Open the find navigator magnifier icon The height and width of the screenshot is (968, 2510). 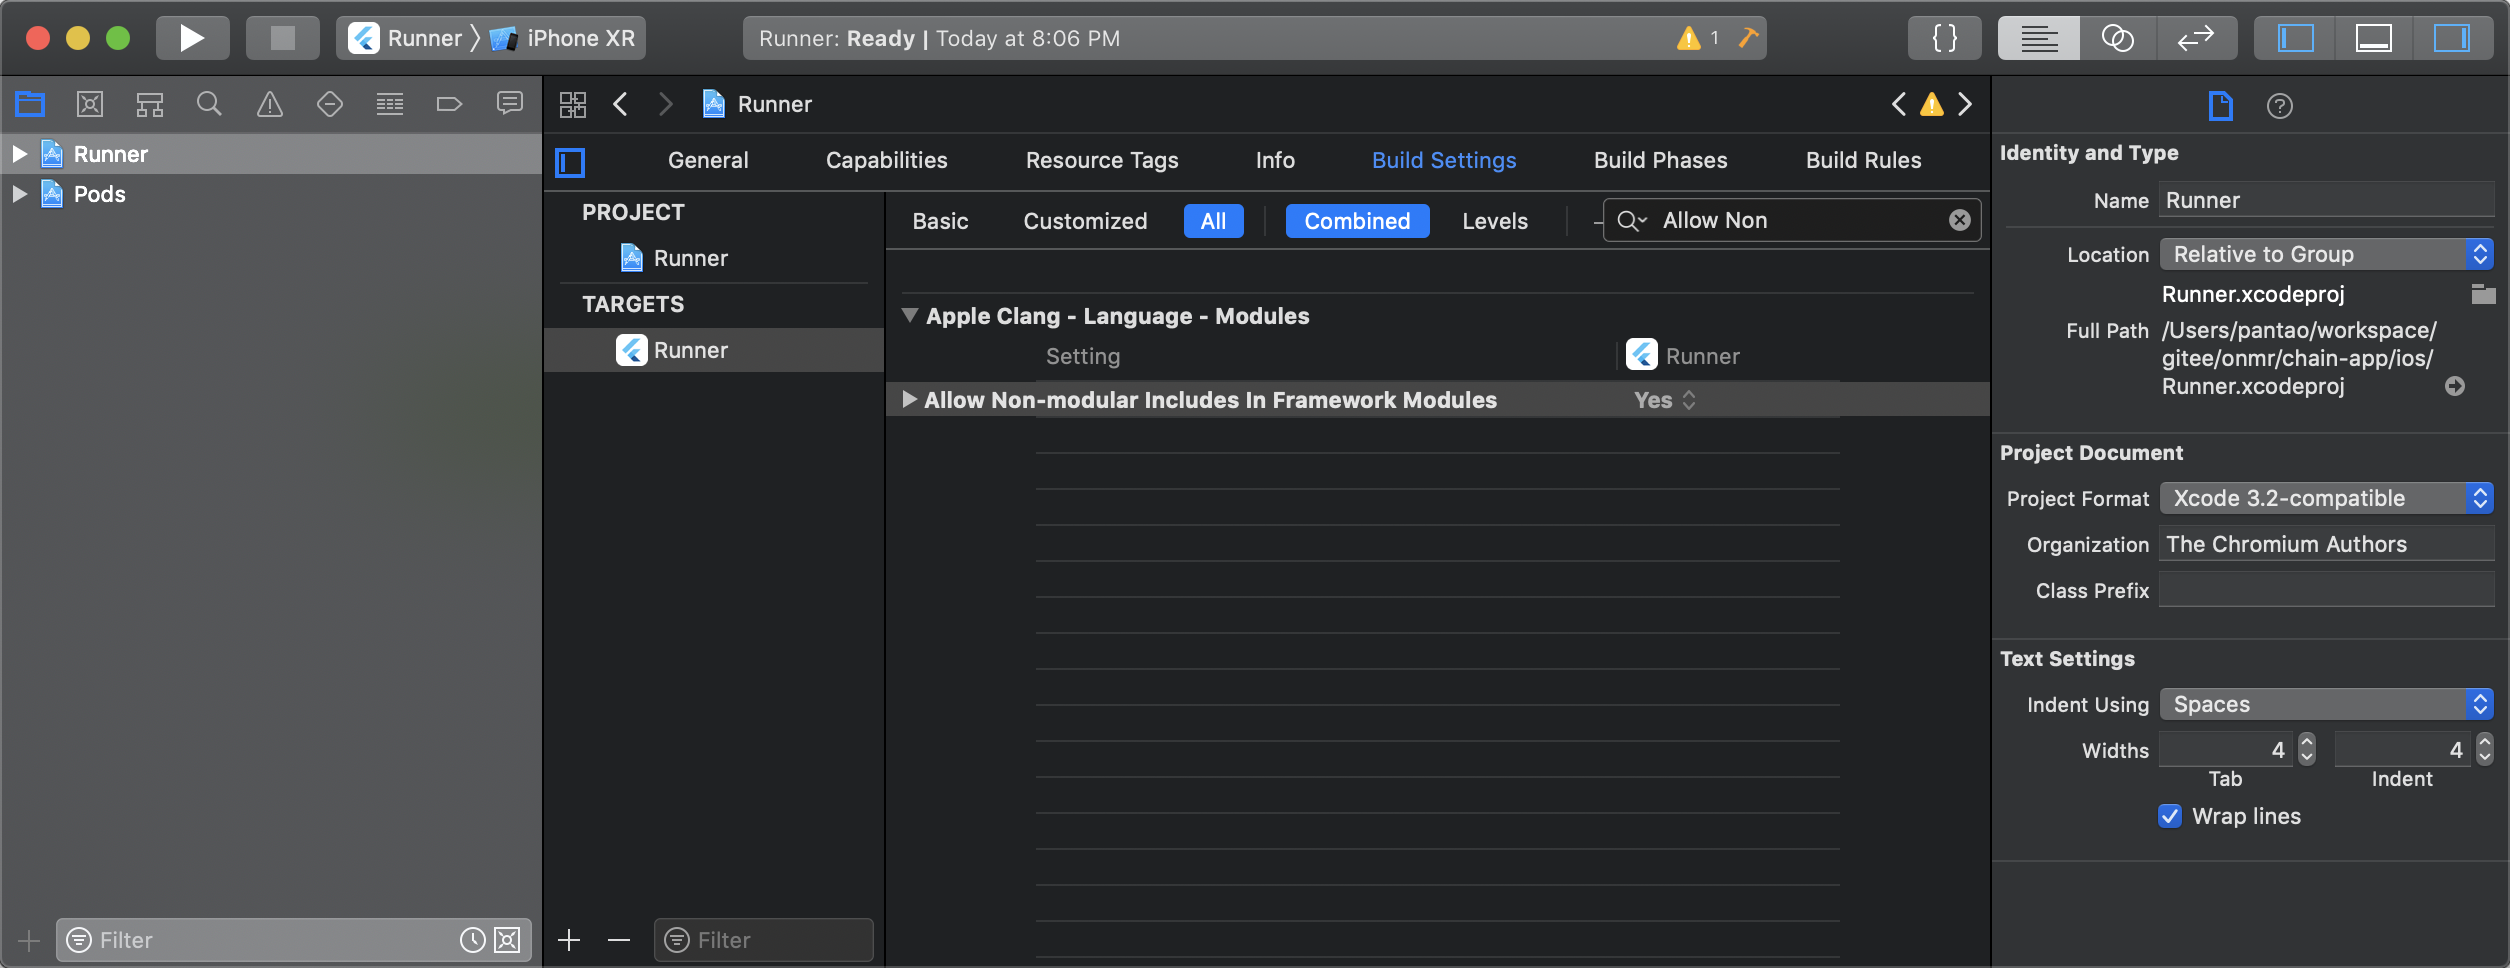(209, 104)
